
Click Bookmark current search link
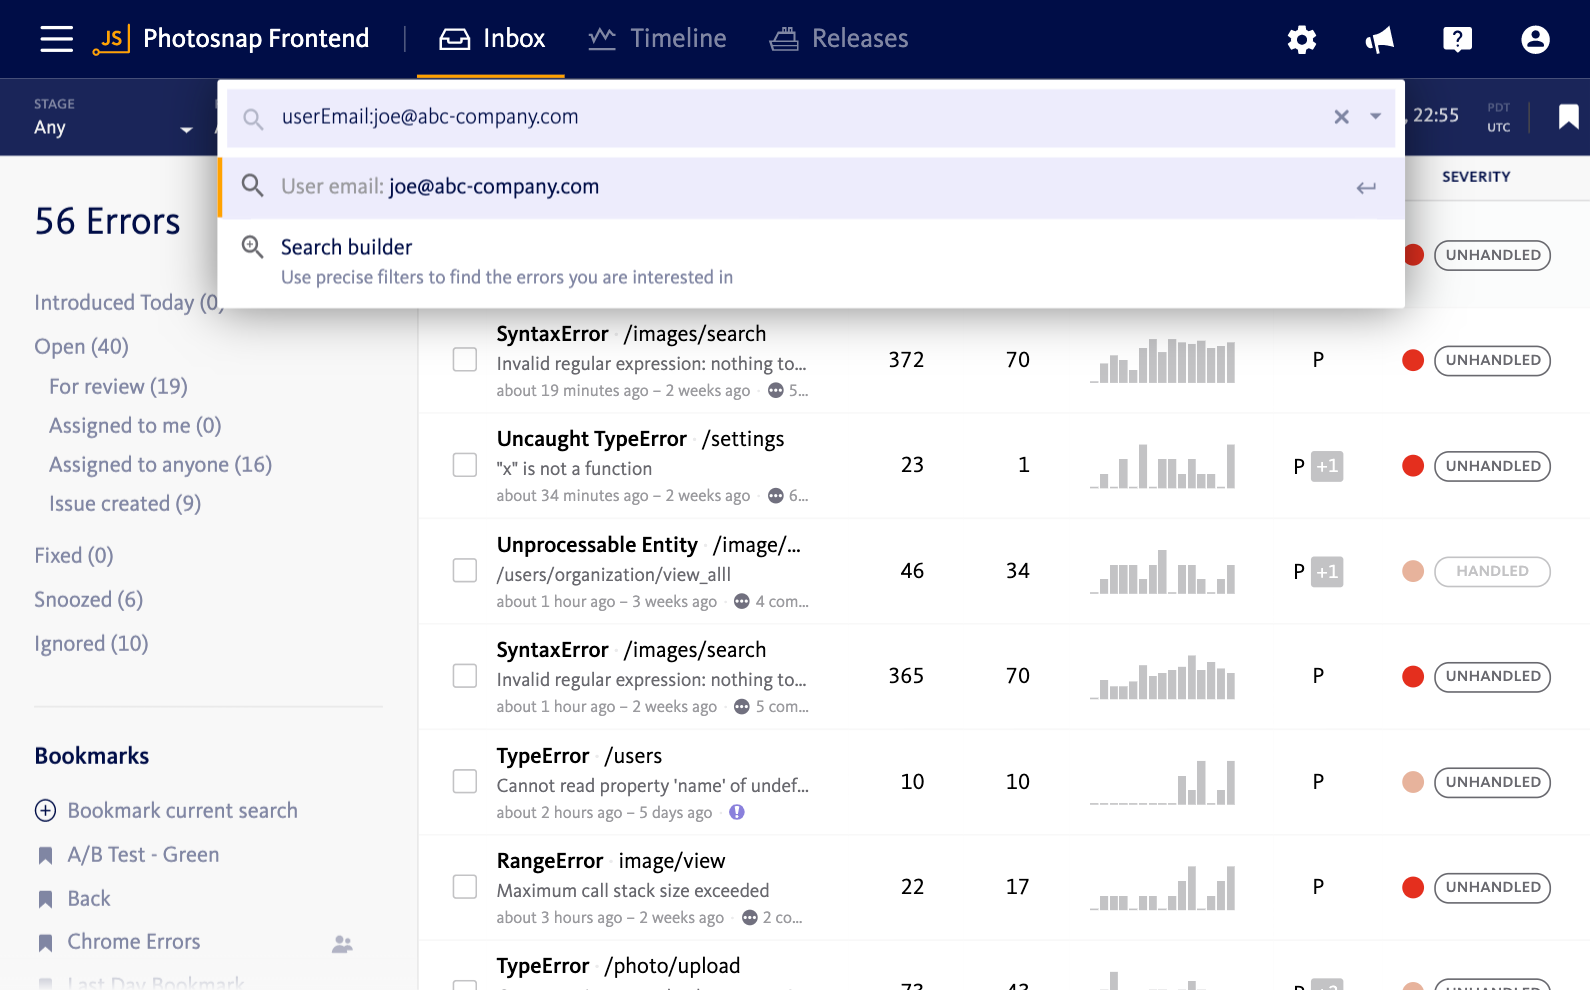coord(183,811)
